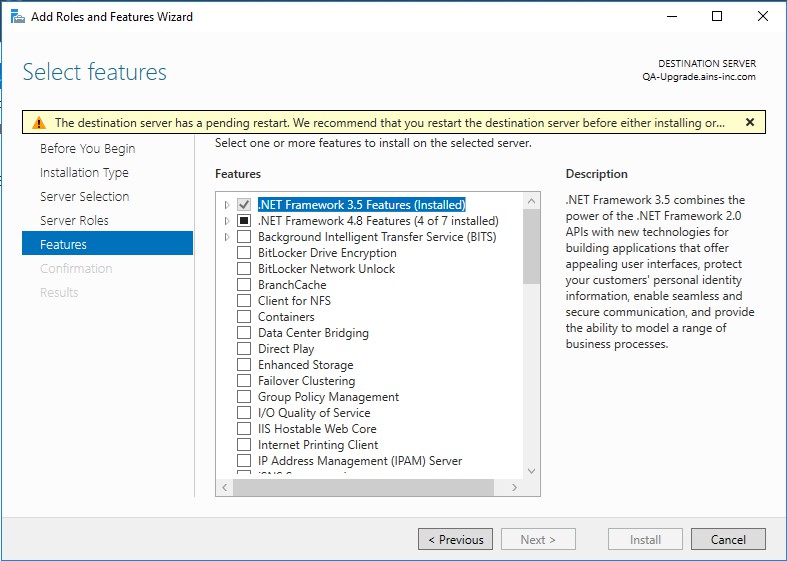Check Background Intelligent Transfer Service (BITS)

click(244, 237)
